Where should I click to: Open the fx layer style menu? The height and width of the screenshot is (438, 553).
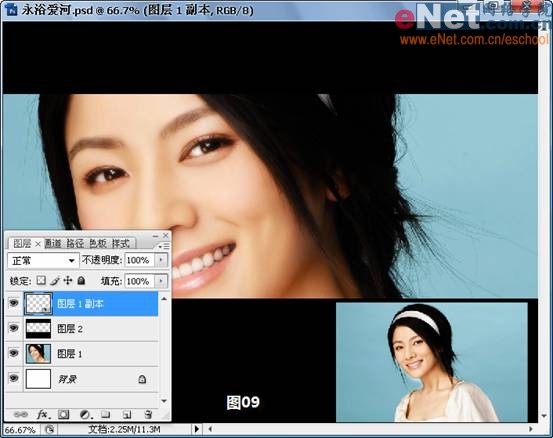click(43, 414)
